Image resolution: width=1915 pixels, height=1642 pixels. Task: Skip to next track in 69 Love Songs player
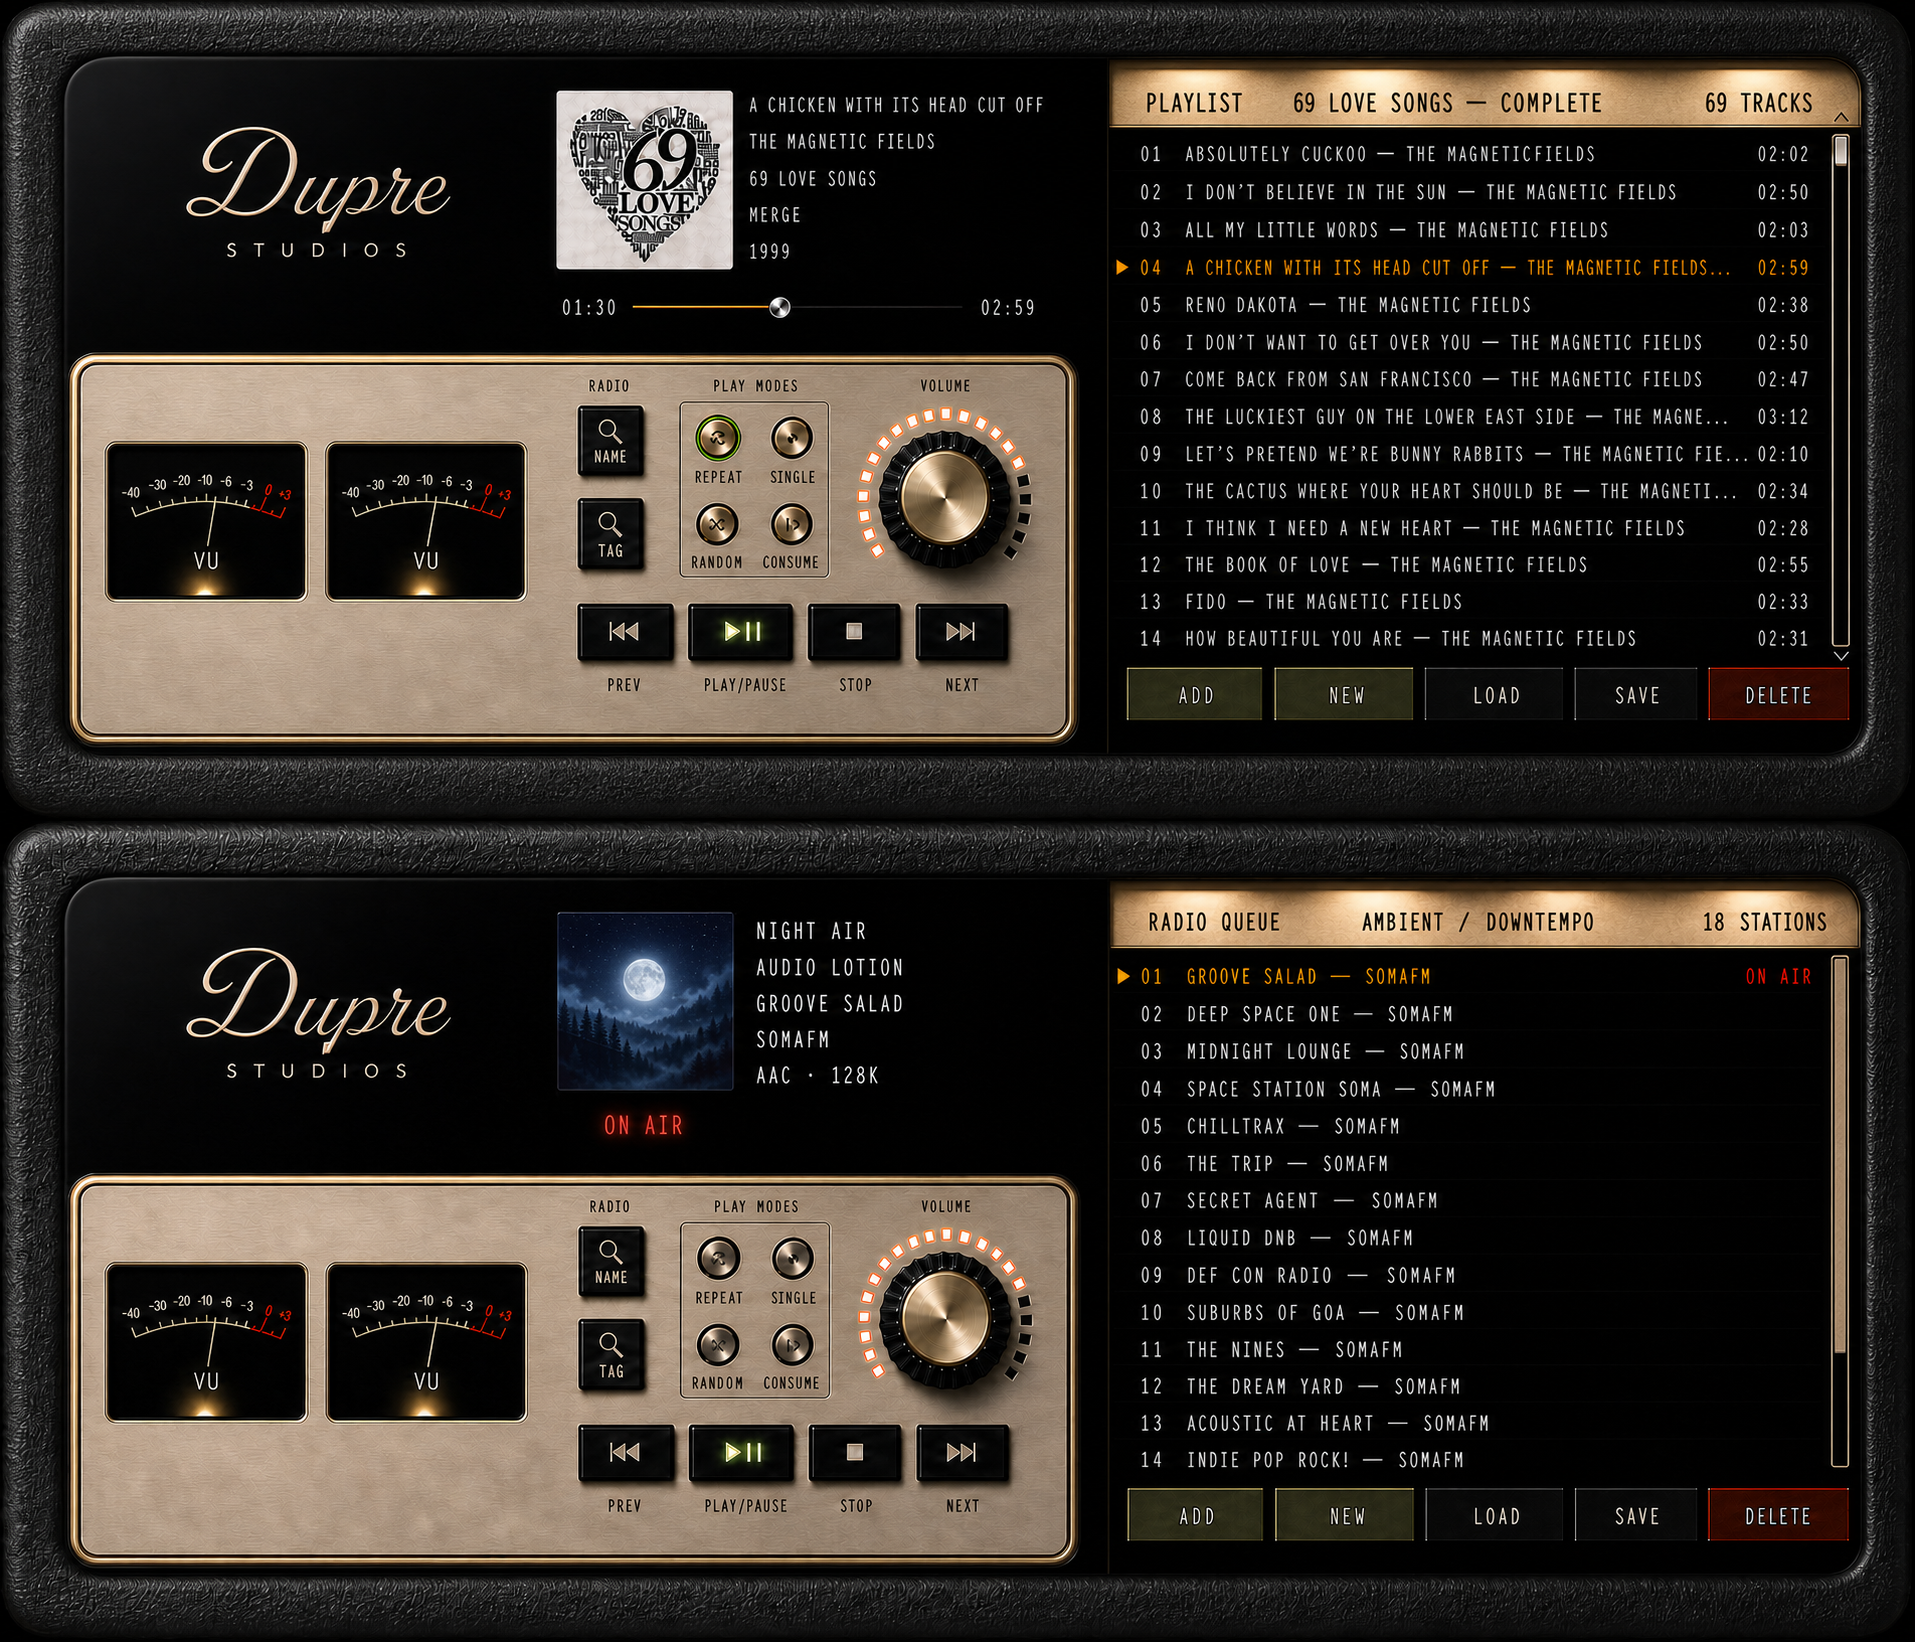(x=961, y=632)
